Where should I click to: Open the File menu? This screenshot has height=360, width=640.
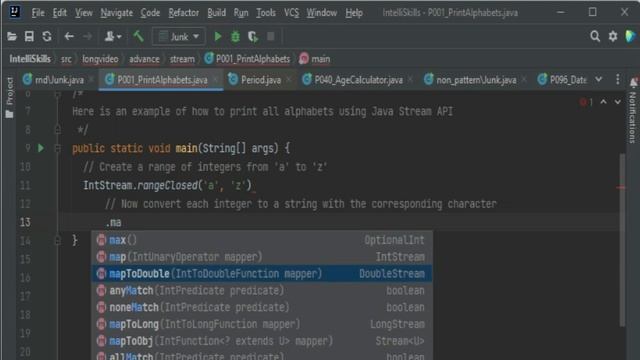click(38, 13)
